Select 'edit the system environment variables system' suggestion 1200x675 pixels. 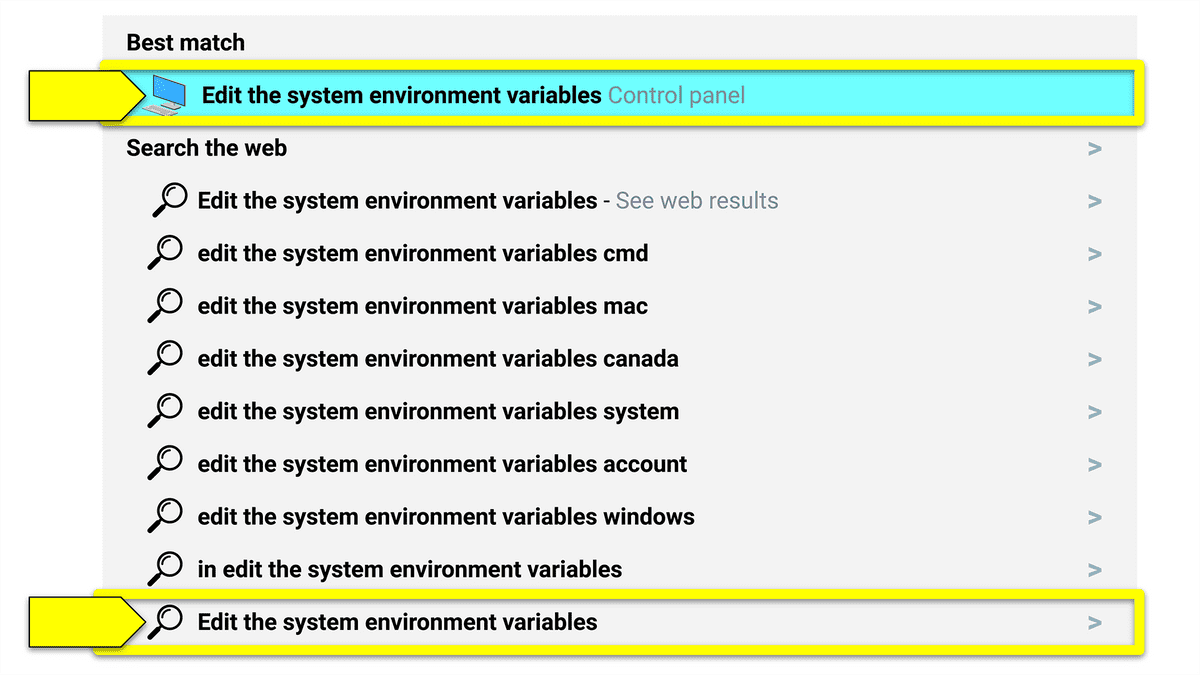(x=438, y=412)
